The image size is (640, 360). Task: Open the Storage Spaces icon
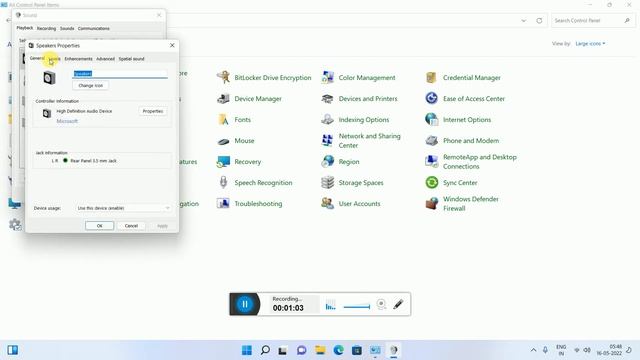[327, 182]
